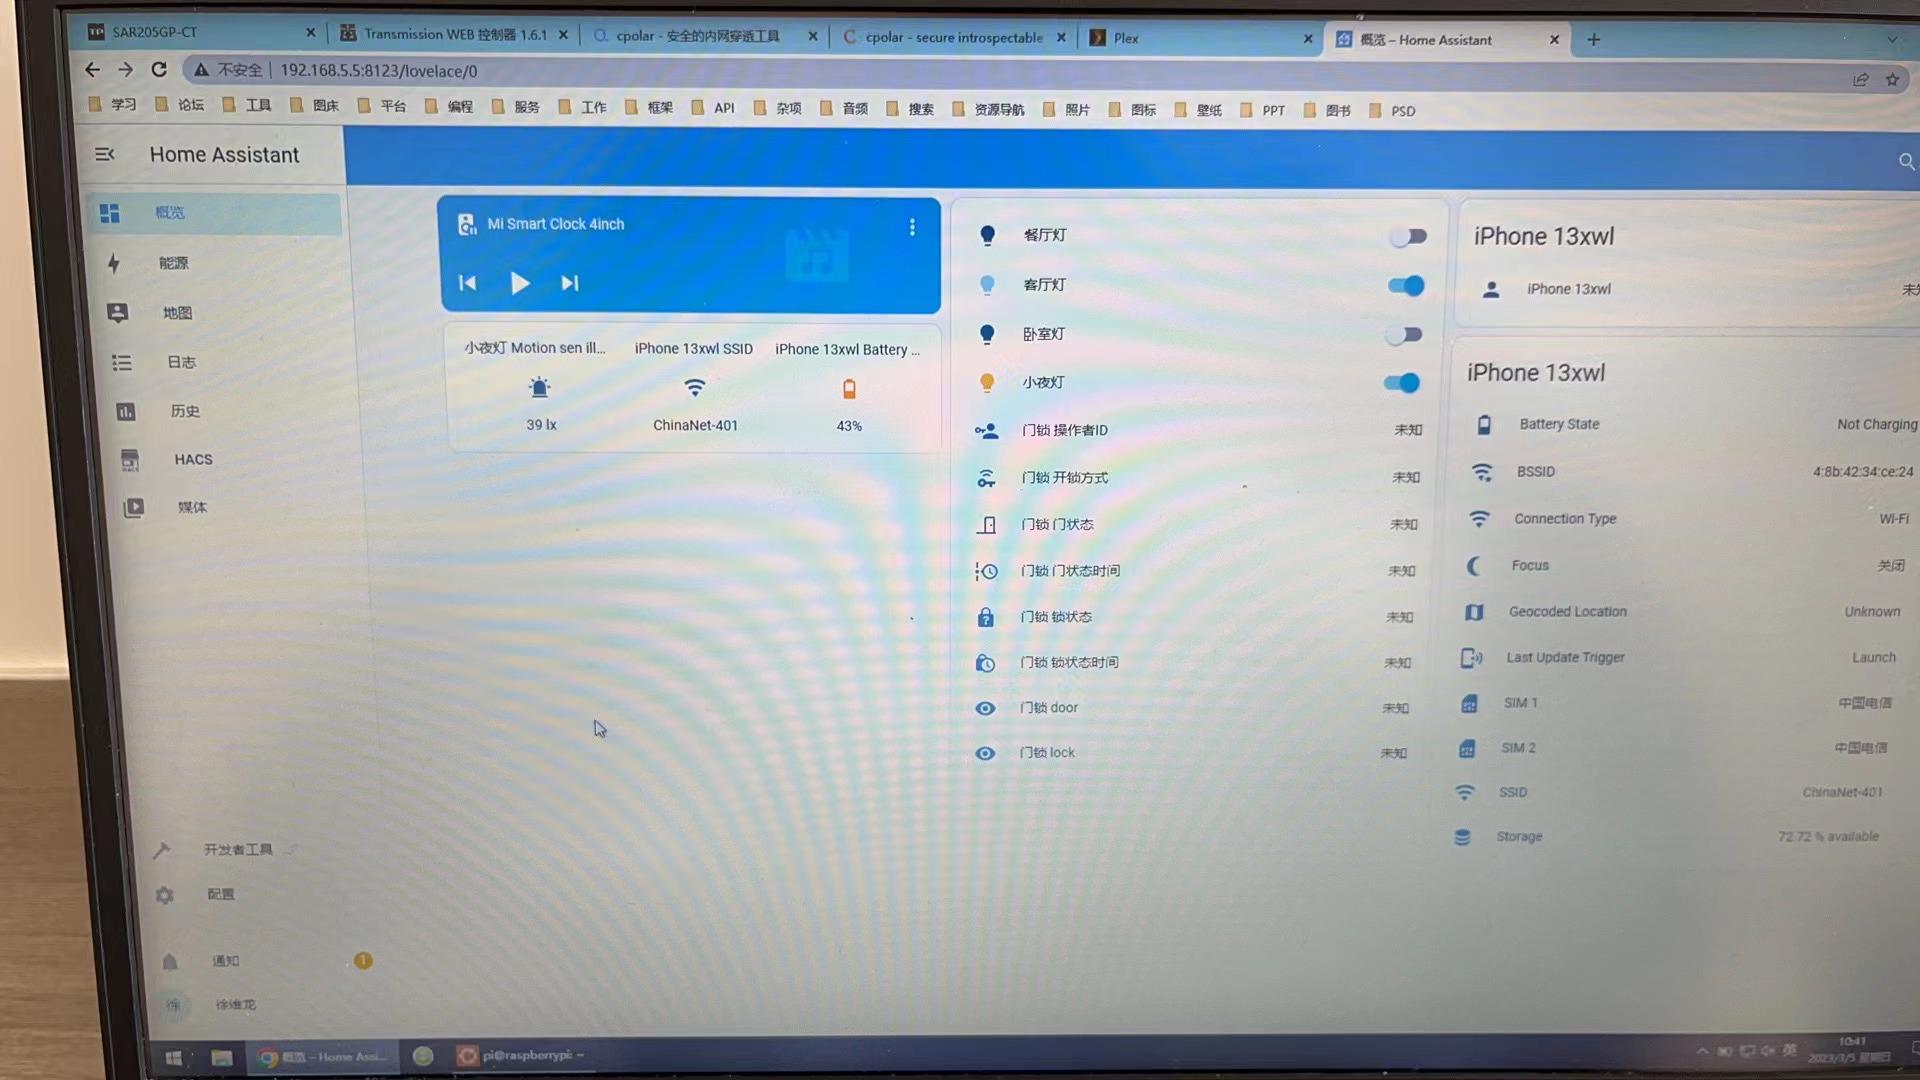
Task: Switch to the Plex browser tab
Action: (x=1200, y=38)
